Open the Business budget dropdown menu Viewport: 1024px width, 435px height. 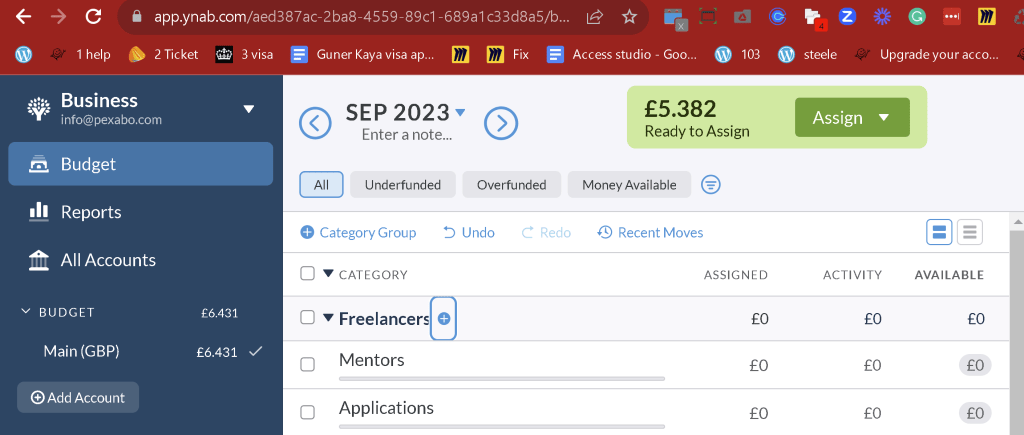point(249,109)
